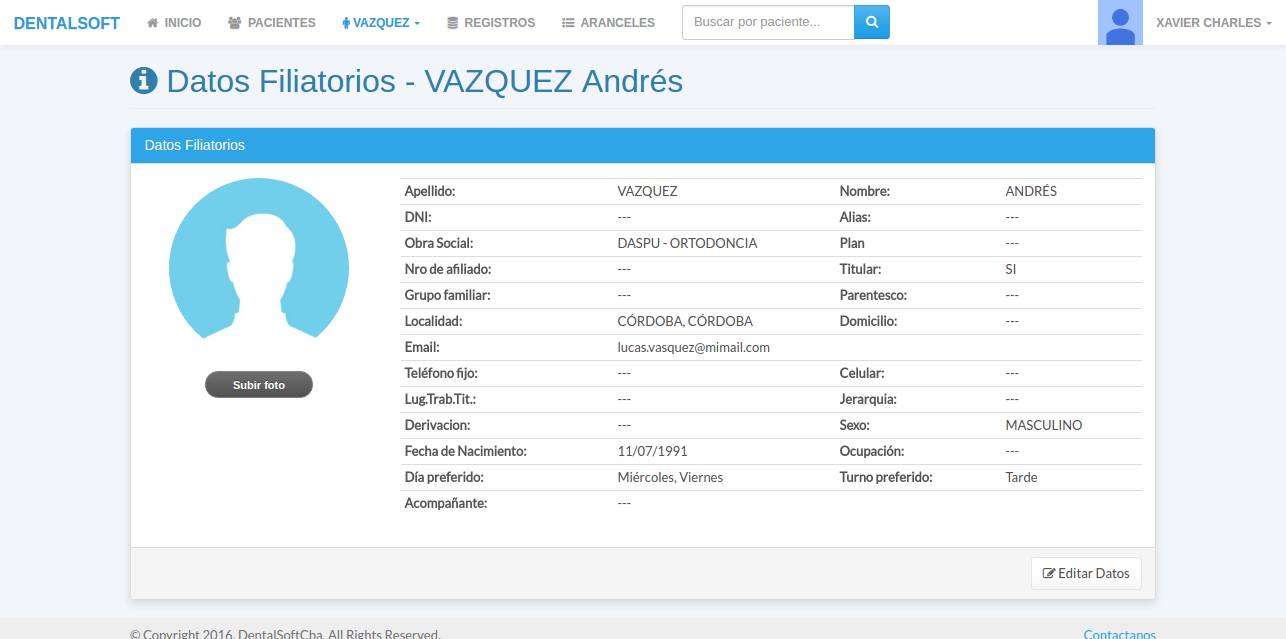Click the home icon beside INICIO
Viewport: 1286px width, 639px height.
pyautogui.click(x=153, y=22)
